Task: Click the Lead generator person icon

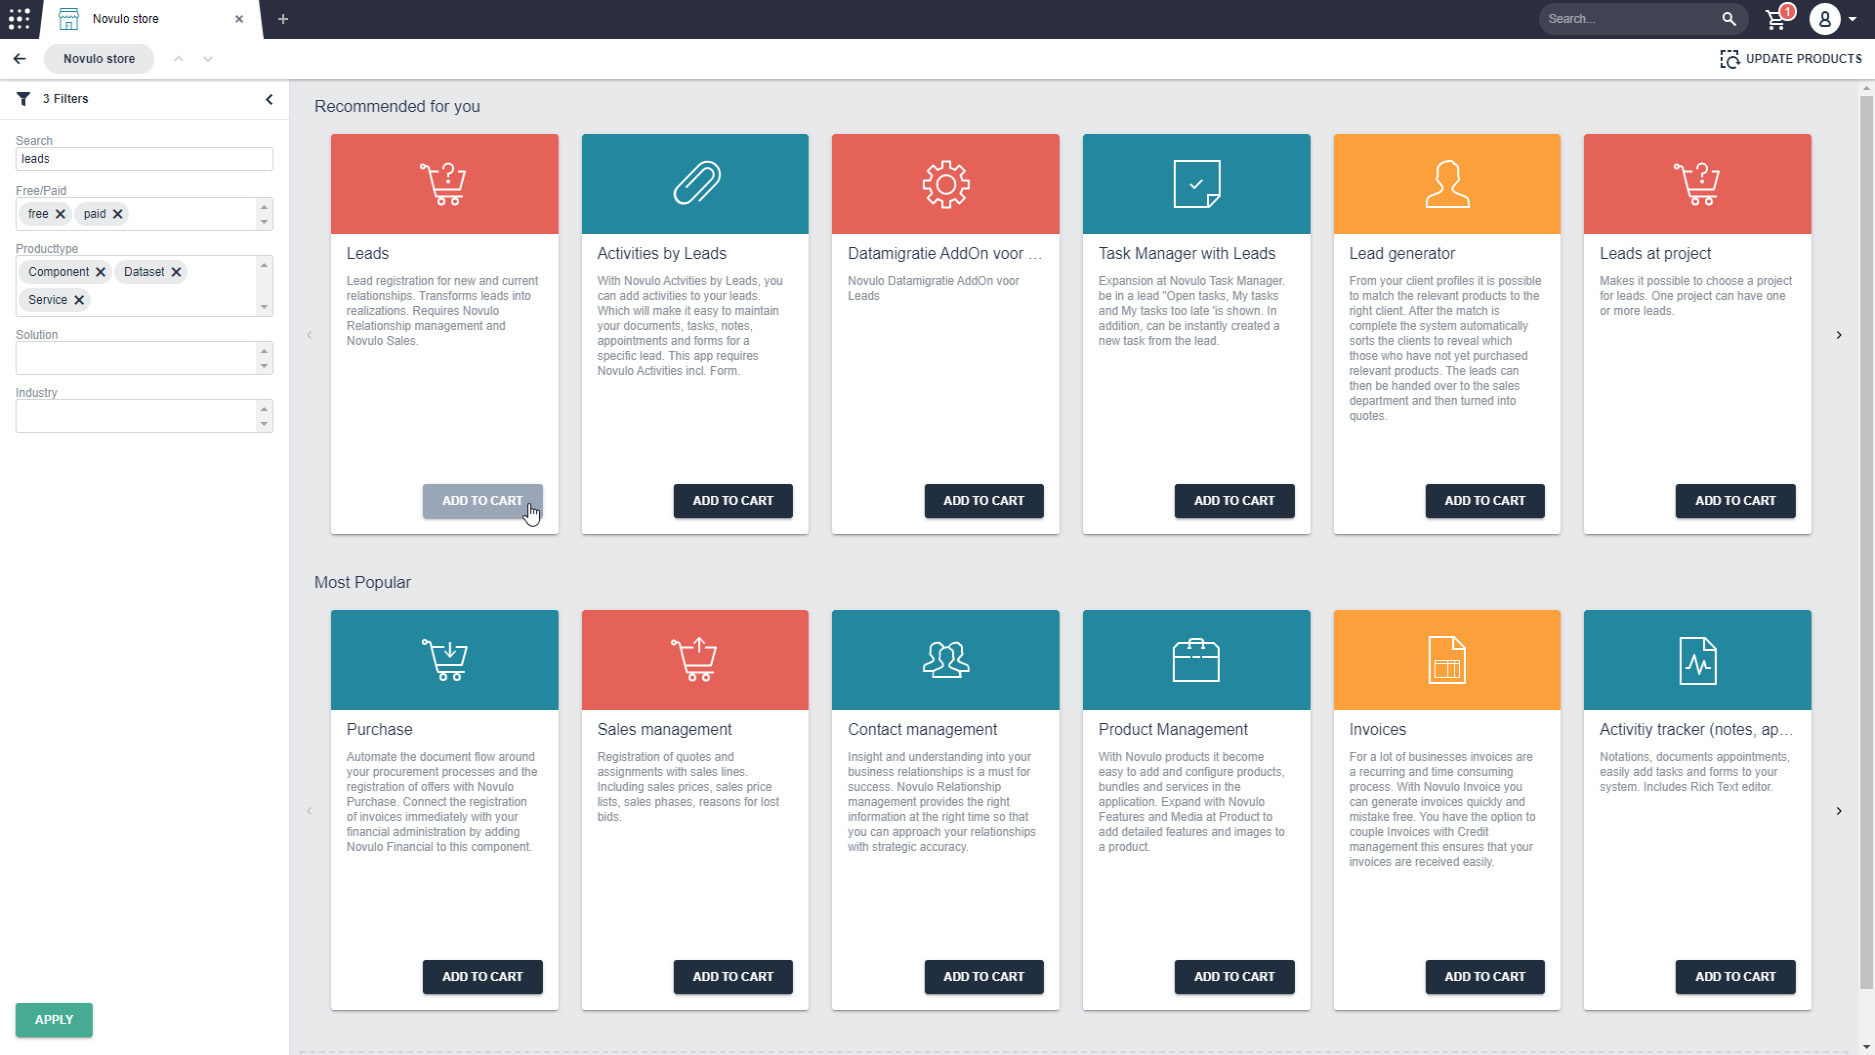Action: coord(1447,184)
